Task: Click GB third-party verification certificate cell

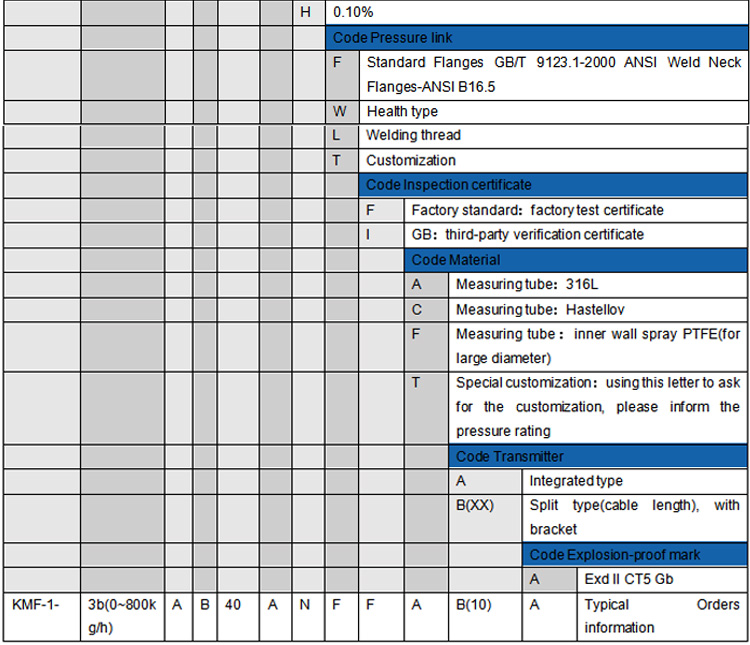Action: pyautogui.click(x=528, y=234)
